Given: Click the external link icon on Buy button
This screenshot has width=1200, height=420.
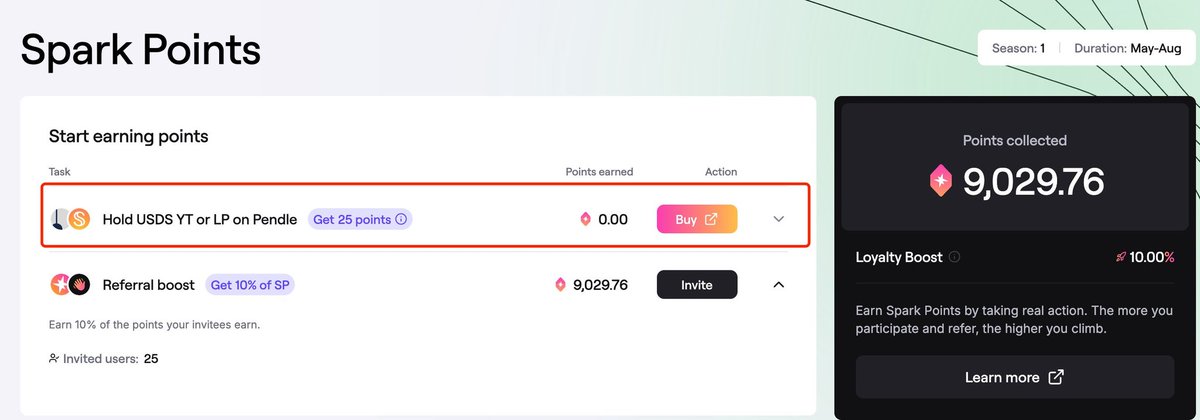Looking at the screenshot, I should [711, 219].
